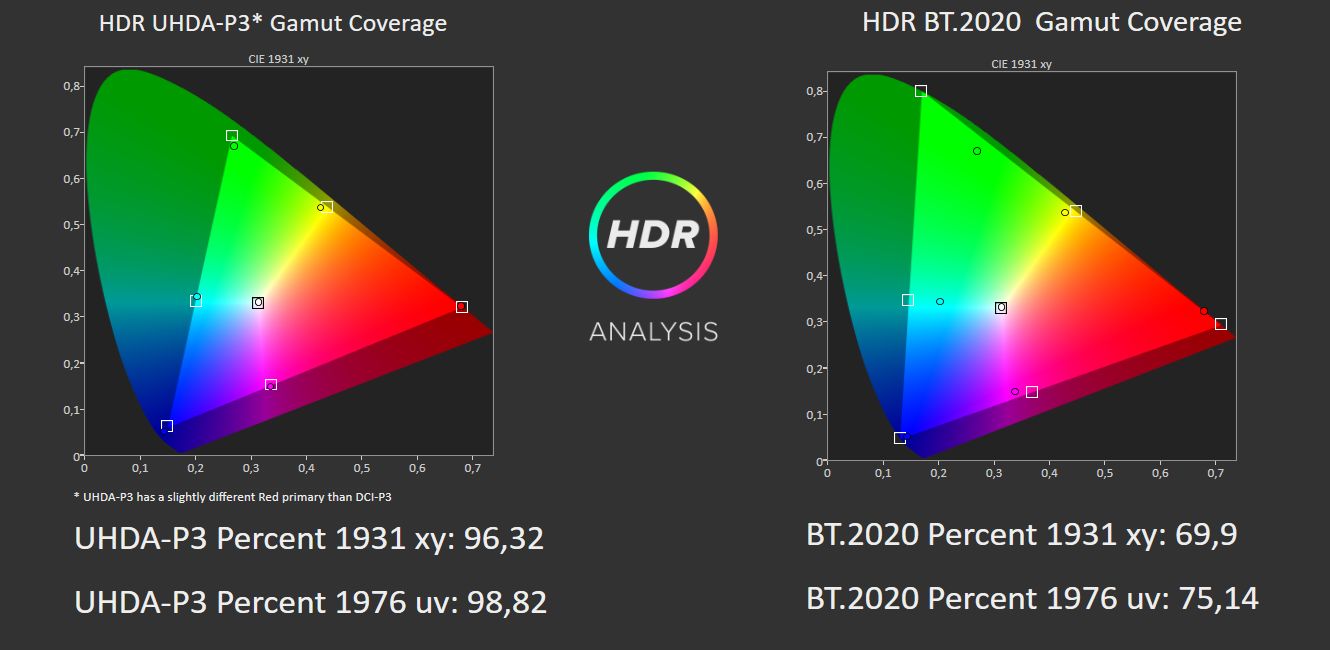
Task: Click "UHDA-P3 Percent 1931 xy: 96,32" result
Action: pyautogui.click(x=309, y=539)
